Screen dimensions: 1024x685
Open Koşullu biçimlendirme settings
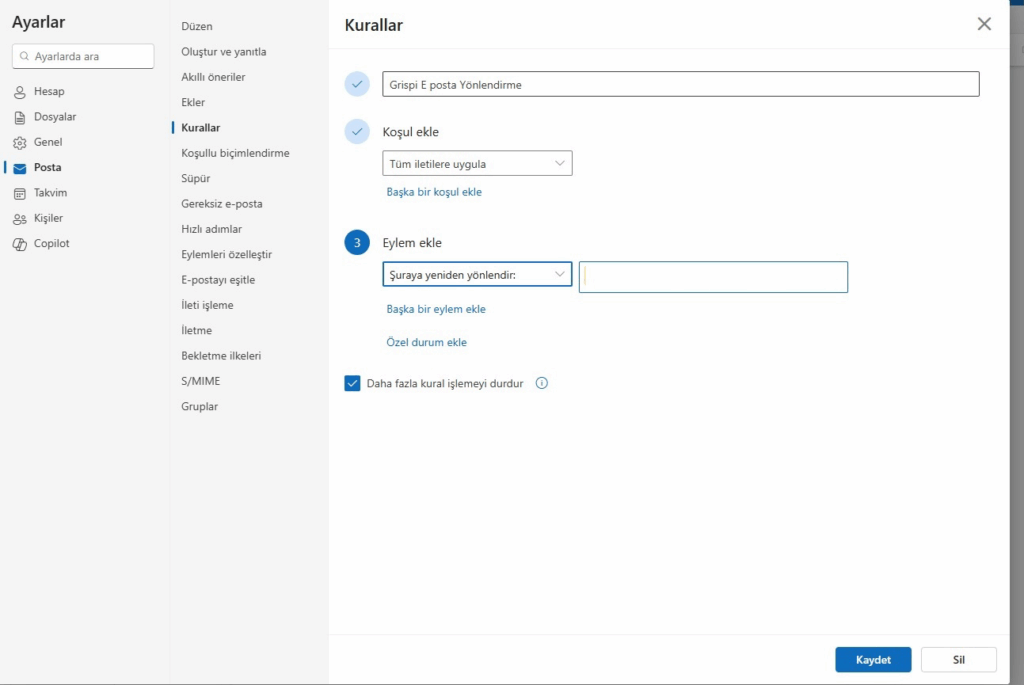point(235,153)
